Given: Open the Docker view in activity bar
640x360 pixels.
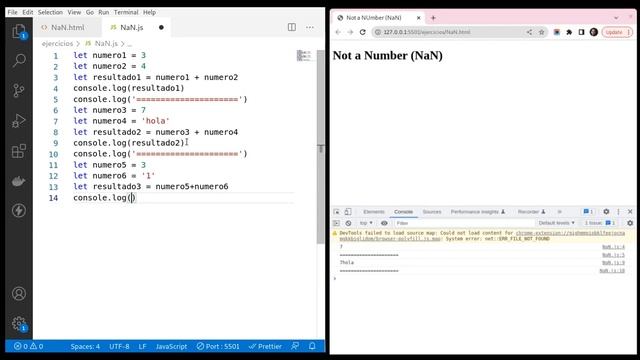Looking at the screenshot, I should pyautogui.click(x=19, y=181).
